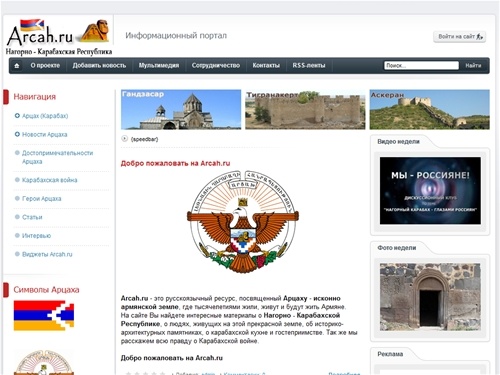
Task: Open the Герои Арцаха link
Action: pyautogui.click(x=42, y=199)
